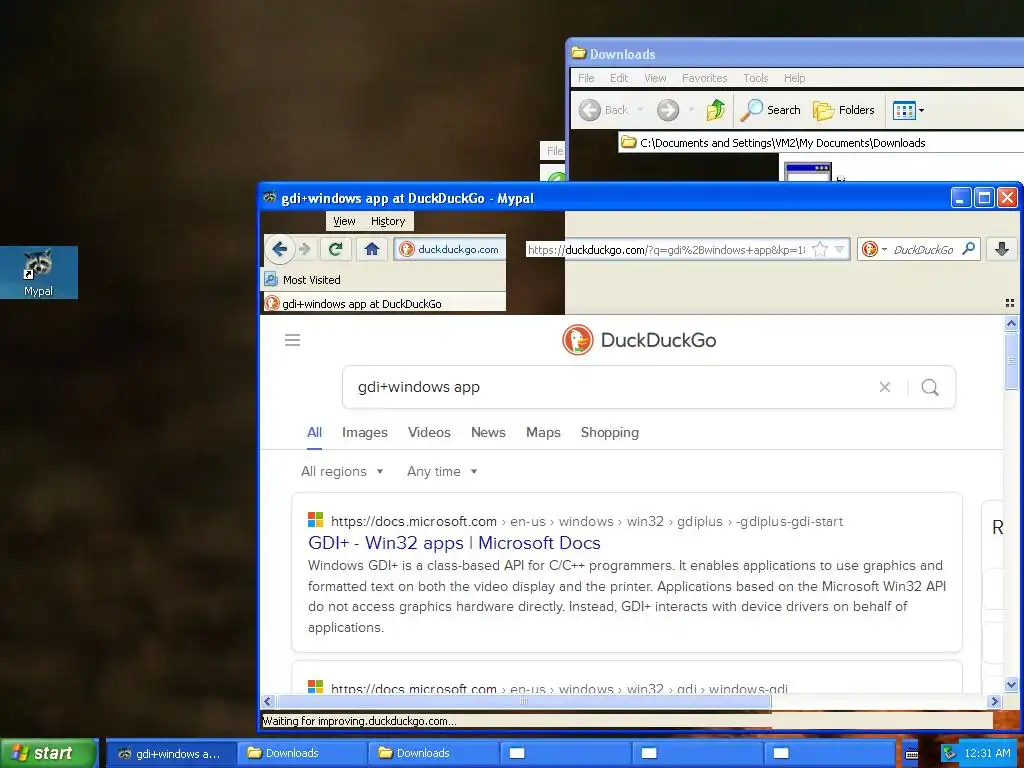Open Mypal's downloads arrow button

pos(1002,249)
